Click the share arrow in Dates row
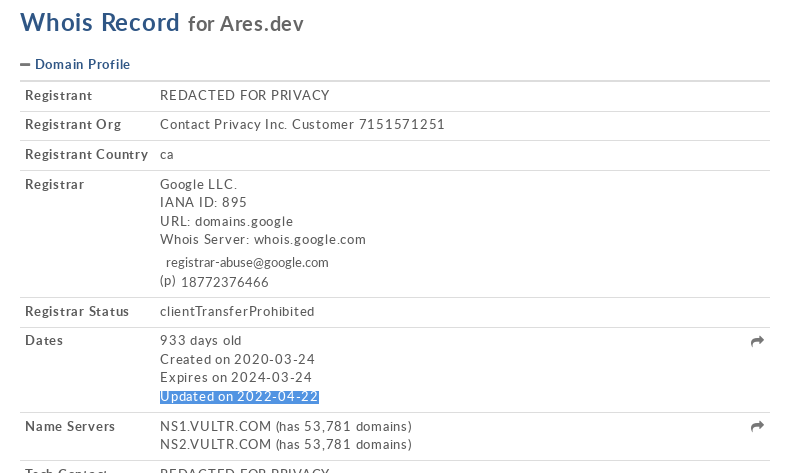This screenshot has width=788, height=473. pos(757,342)
